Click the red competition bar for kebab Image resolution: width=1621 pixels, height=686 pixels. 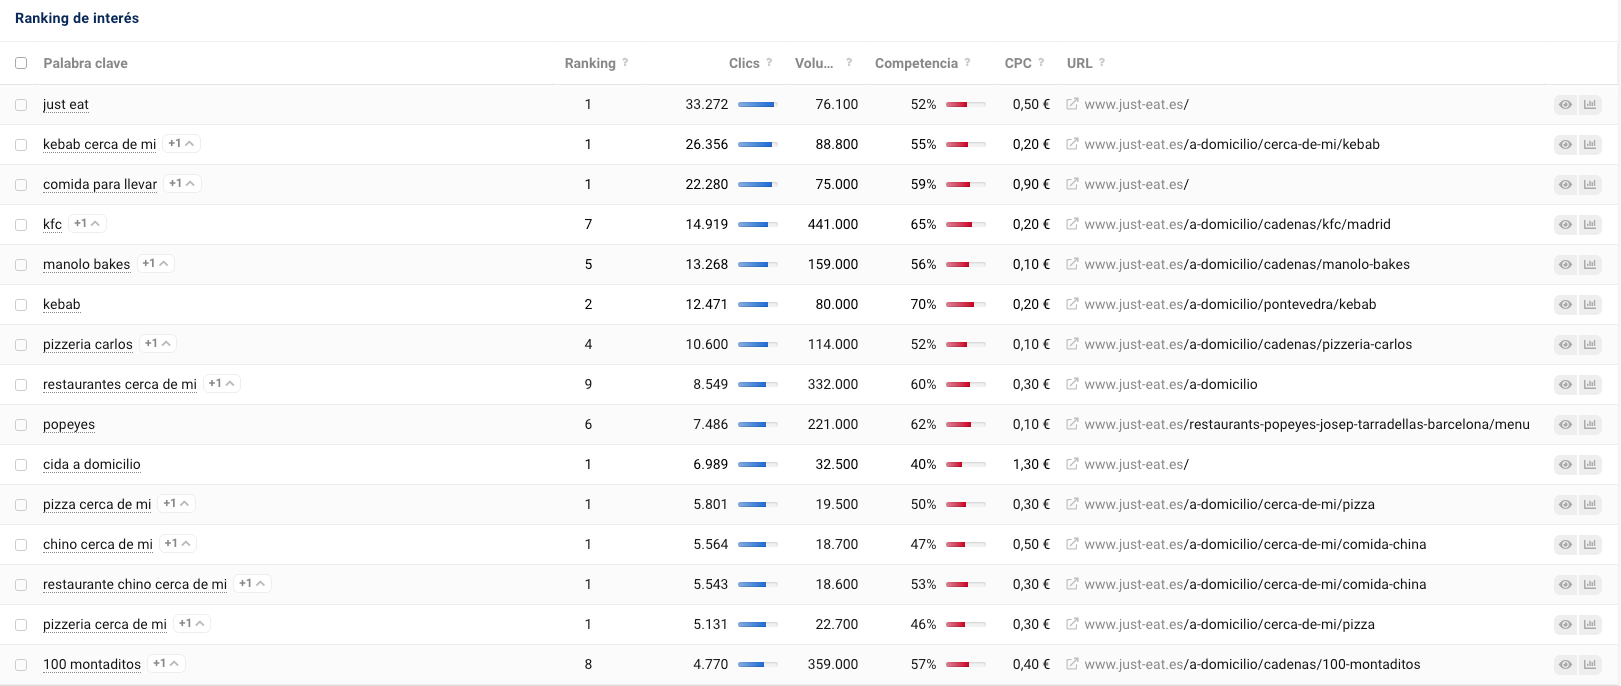click(x=965, y=304)
